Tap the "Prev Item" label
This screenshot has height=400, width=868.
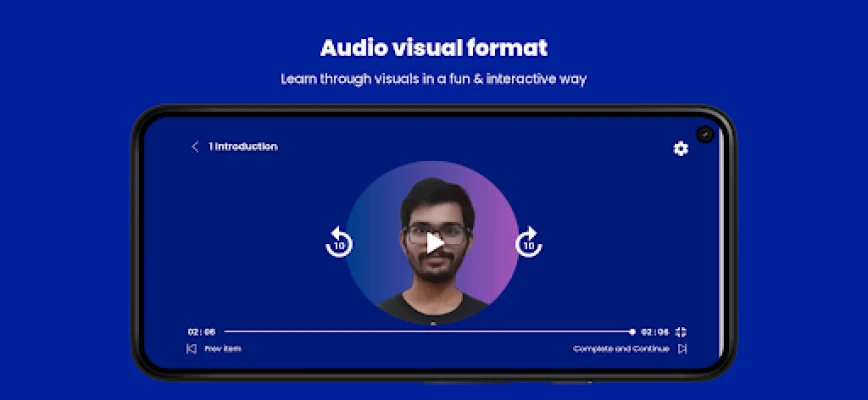pyautogui.click(x=223, y=349)
